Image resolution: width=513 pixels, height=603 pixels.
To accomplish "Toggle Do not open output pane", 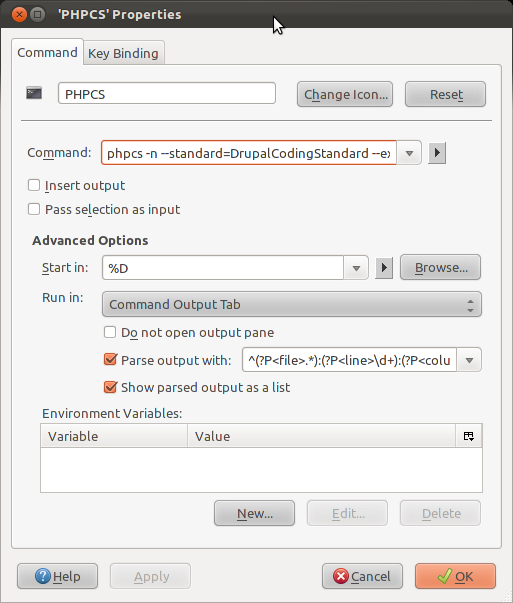I will (110, 332).
